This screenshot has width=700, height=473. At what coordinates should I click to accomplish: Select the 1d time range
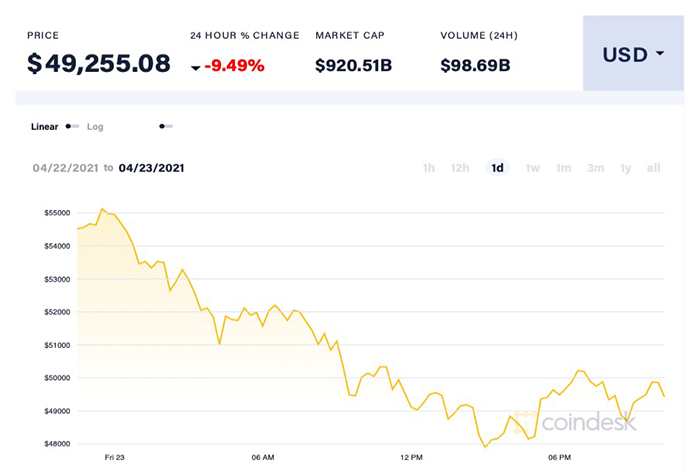pyautogui.click(x=497, y=168)
